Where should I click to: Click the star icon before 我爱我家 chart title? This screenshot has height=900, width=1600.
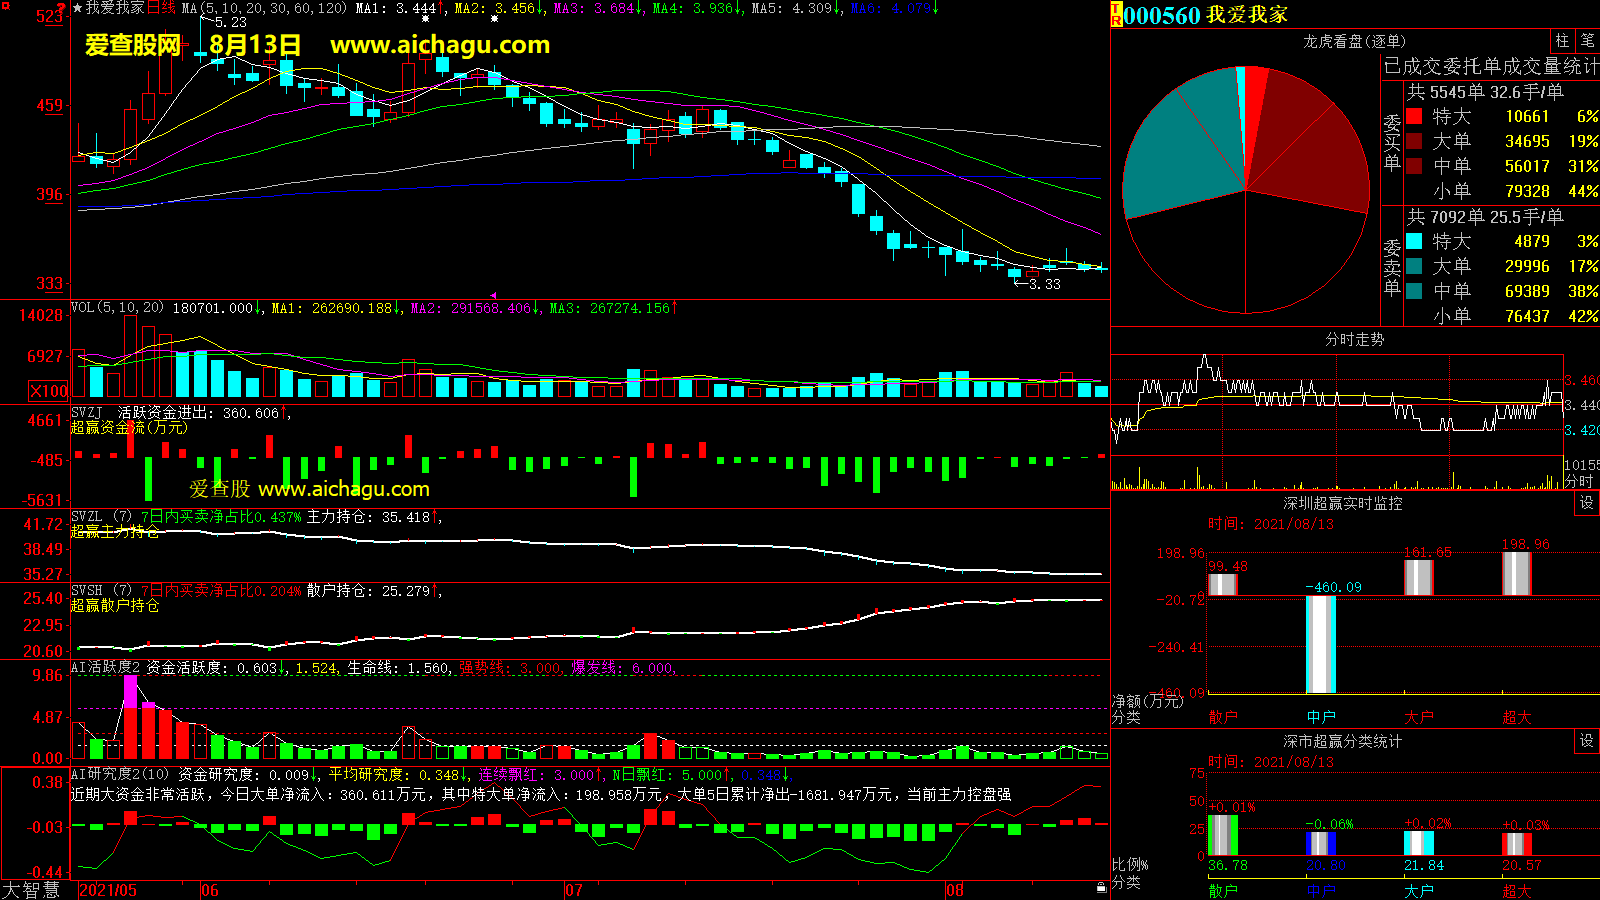coord(77,8)
